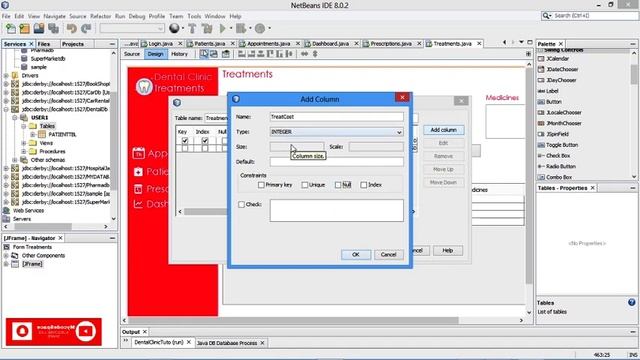Select the Tables folder in tree
This screenshot has width=640, height=360.
[x=47, y=126]
